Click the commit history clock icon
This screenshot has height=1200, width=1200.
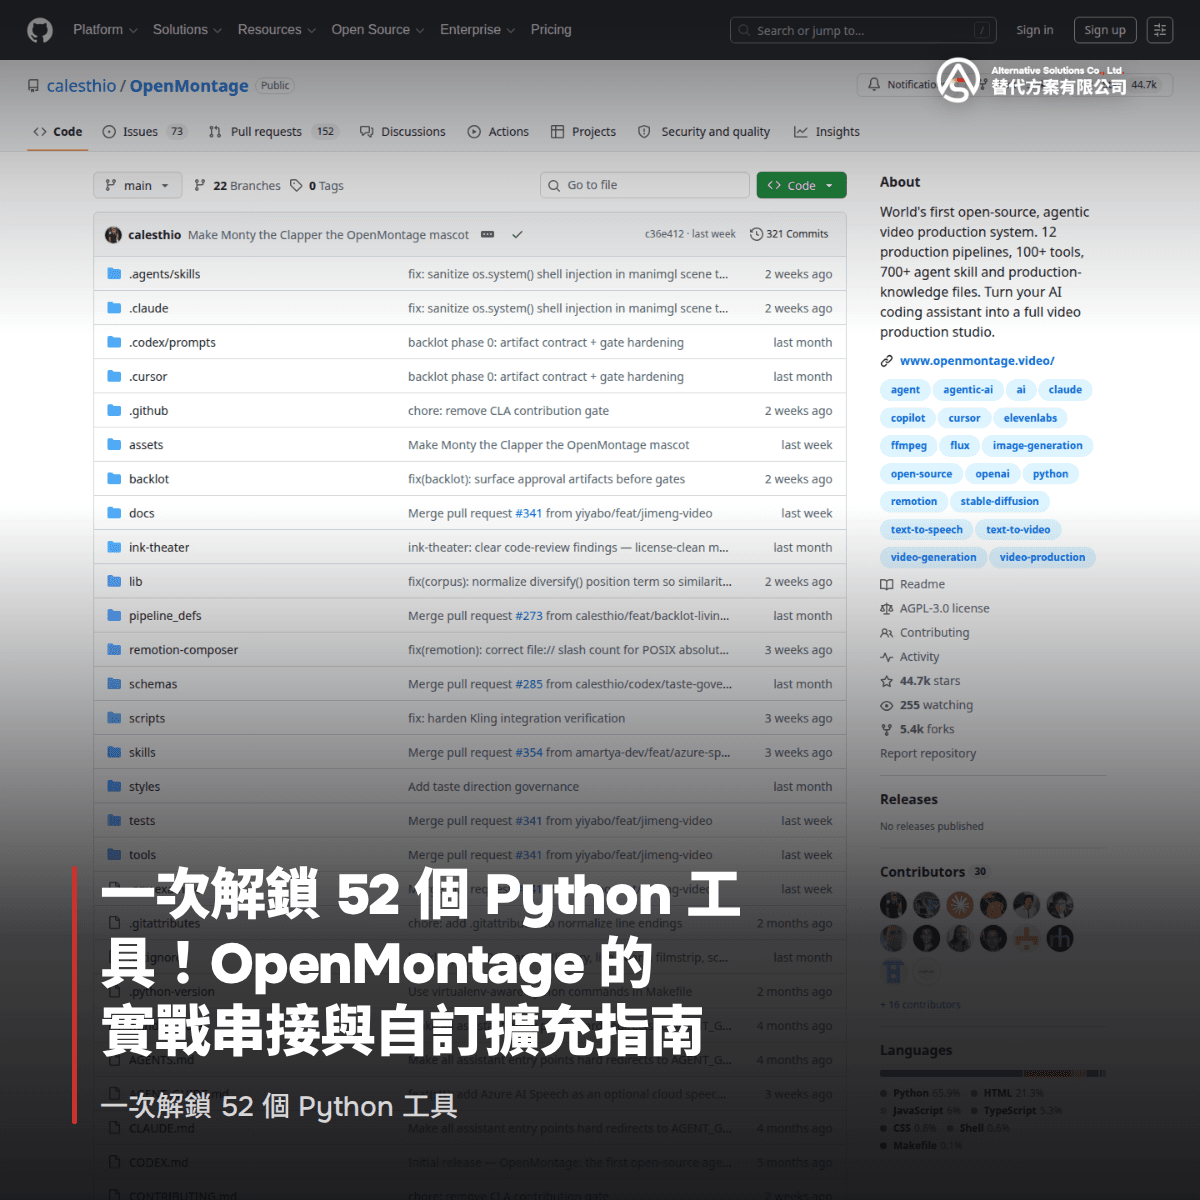(x=756, y=234)
